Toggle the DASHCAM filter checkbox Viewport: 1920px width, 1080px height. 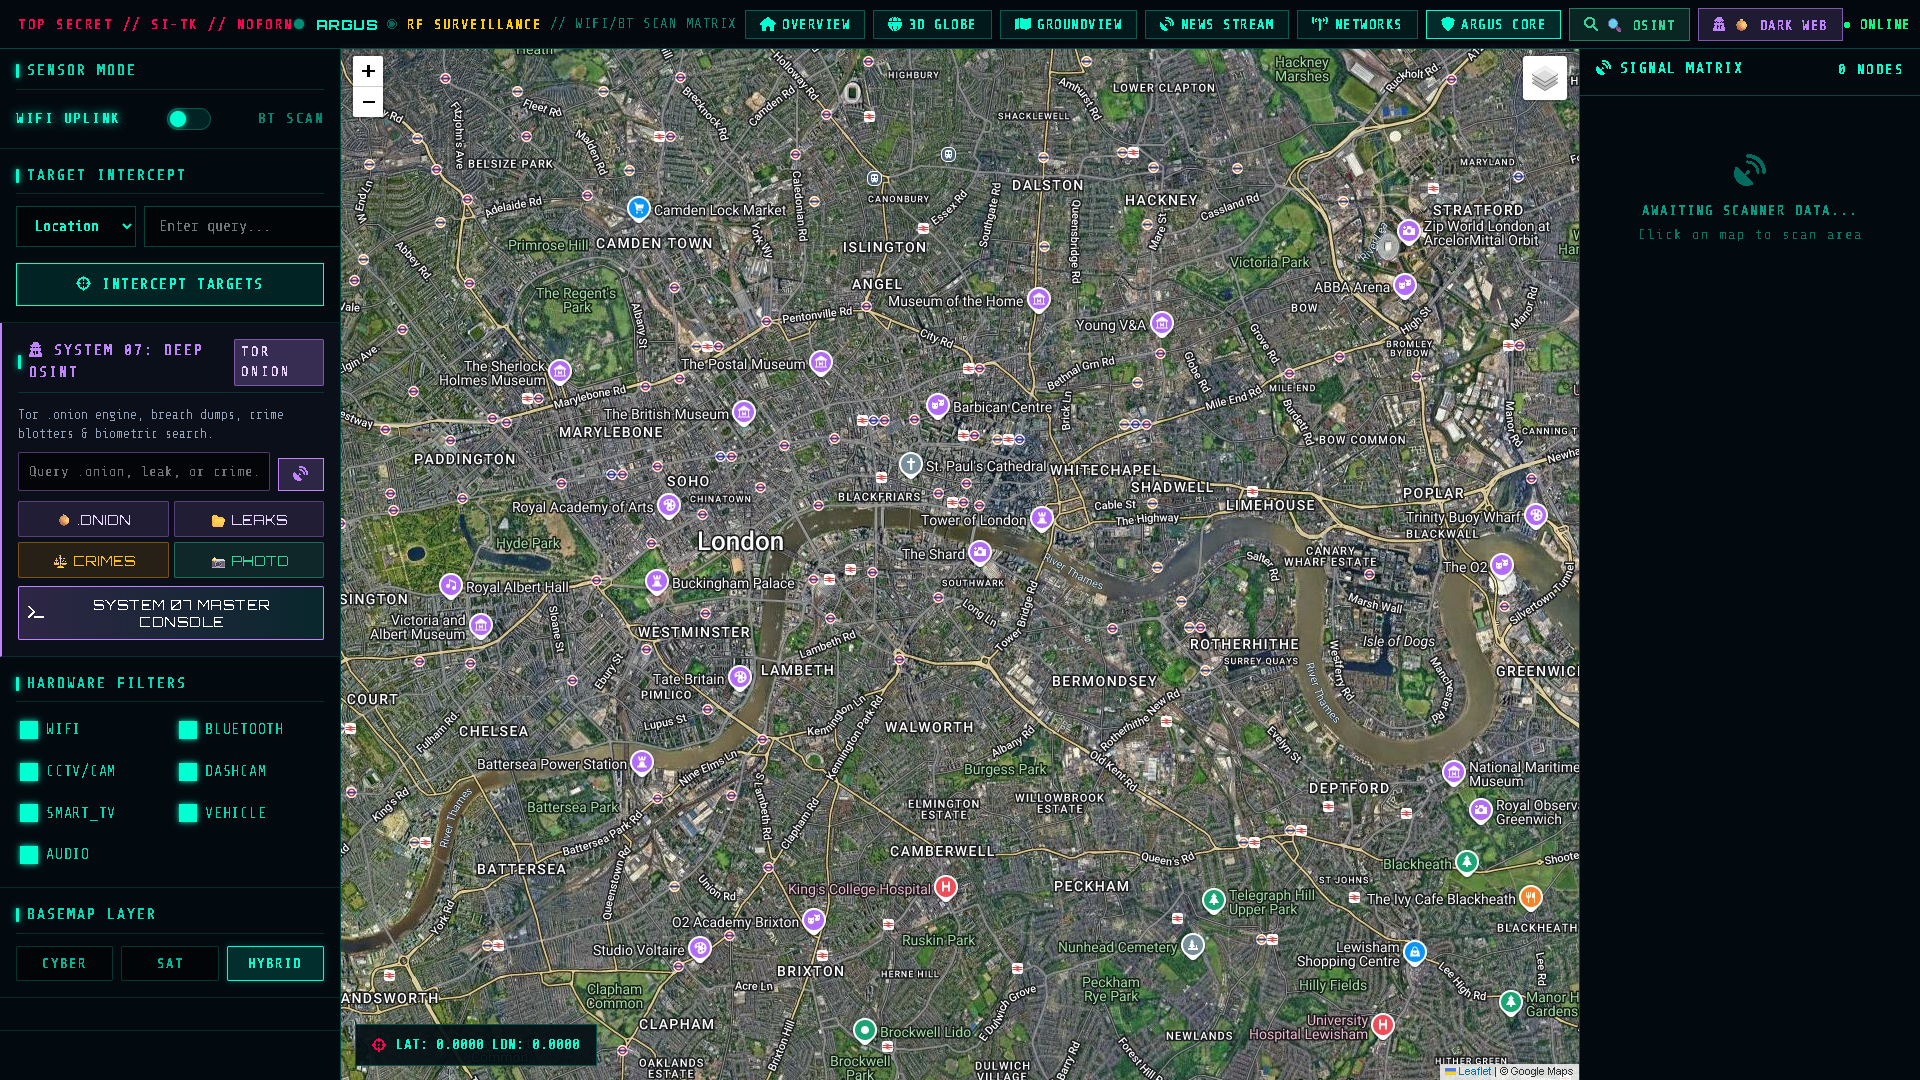tap(188, 772)
